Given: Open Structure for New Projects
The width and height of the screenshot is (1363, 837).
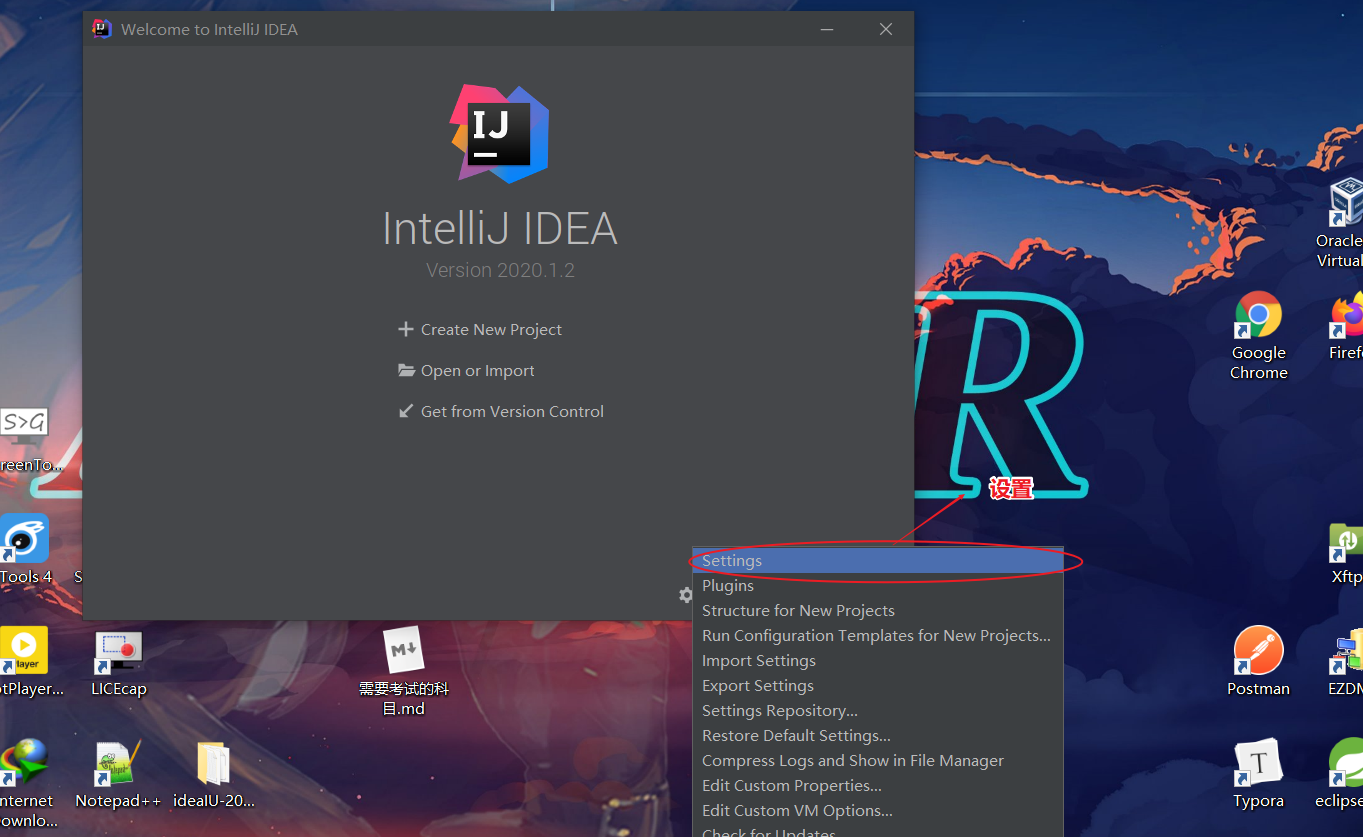Looking at the screenshot, I should (x=877, y=611).
